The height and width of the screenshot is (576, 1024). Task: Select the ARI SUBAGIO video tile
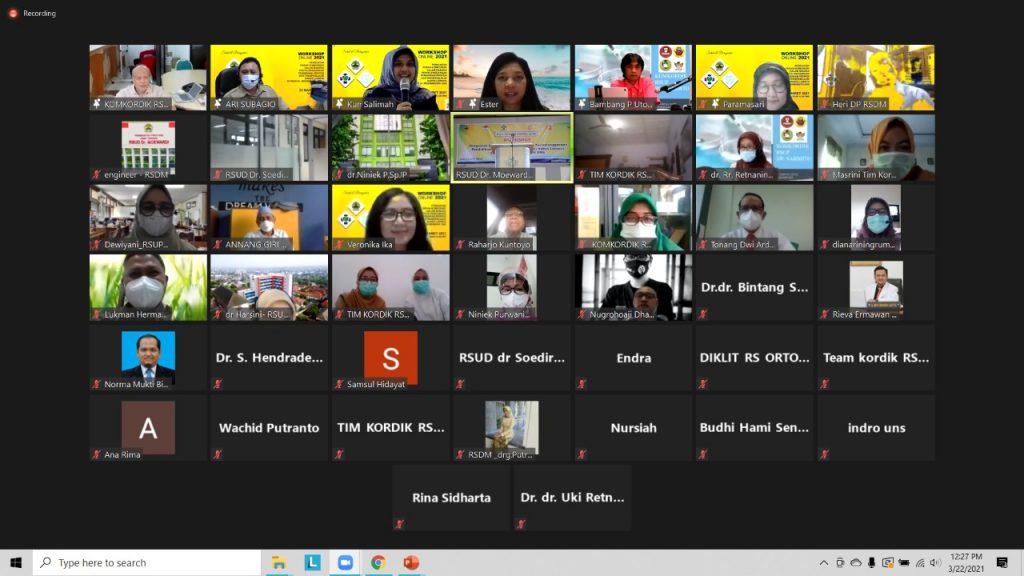tap(269, 77)
